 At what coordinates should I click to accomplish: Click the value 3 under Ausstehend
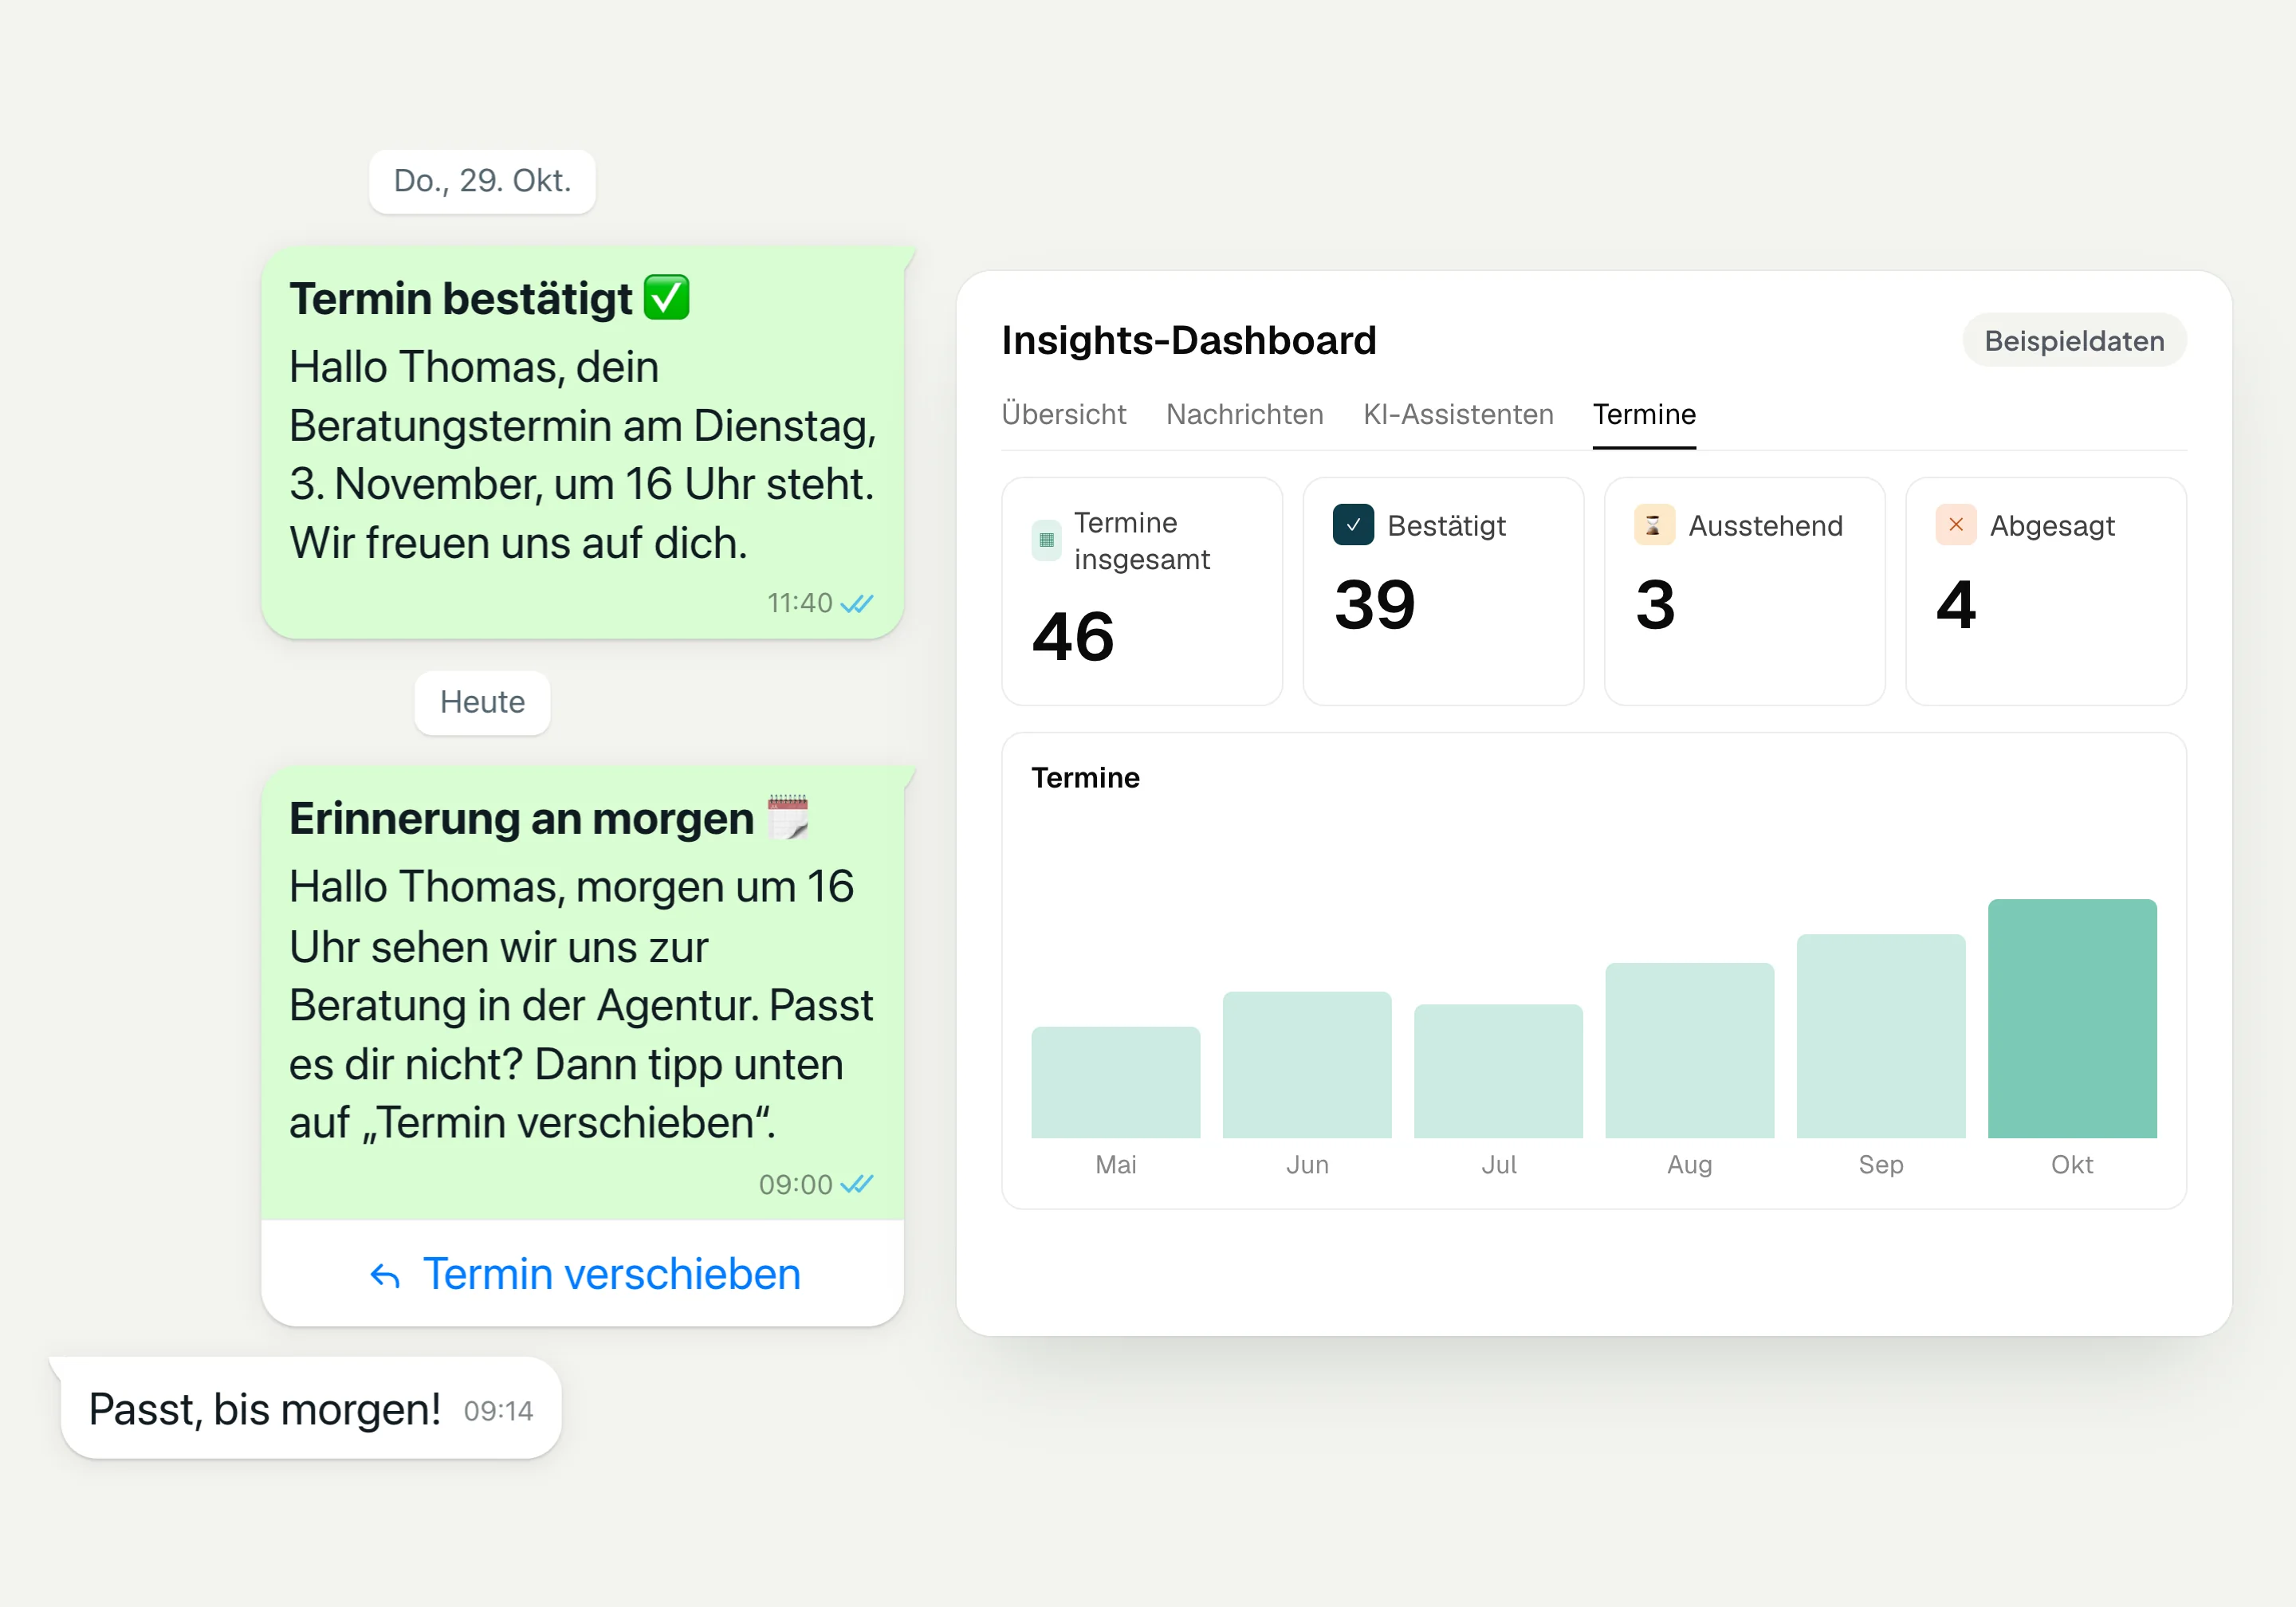point(1655,605)
